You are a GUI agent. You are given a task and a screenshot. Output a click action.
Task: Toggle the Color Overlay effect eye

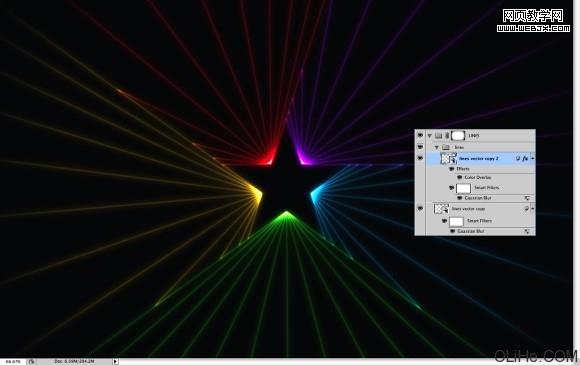[459, 177]
